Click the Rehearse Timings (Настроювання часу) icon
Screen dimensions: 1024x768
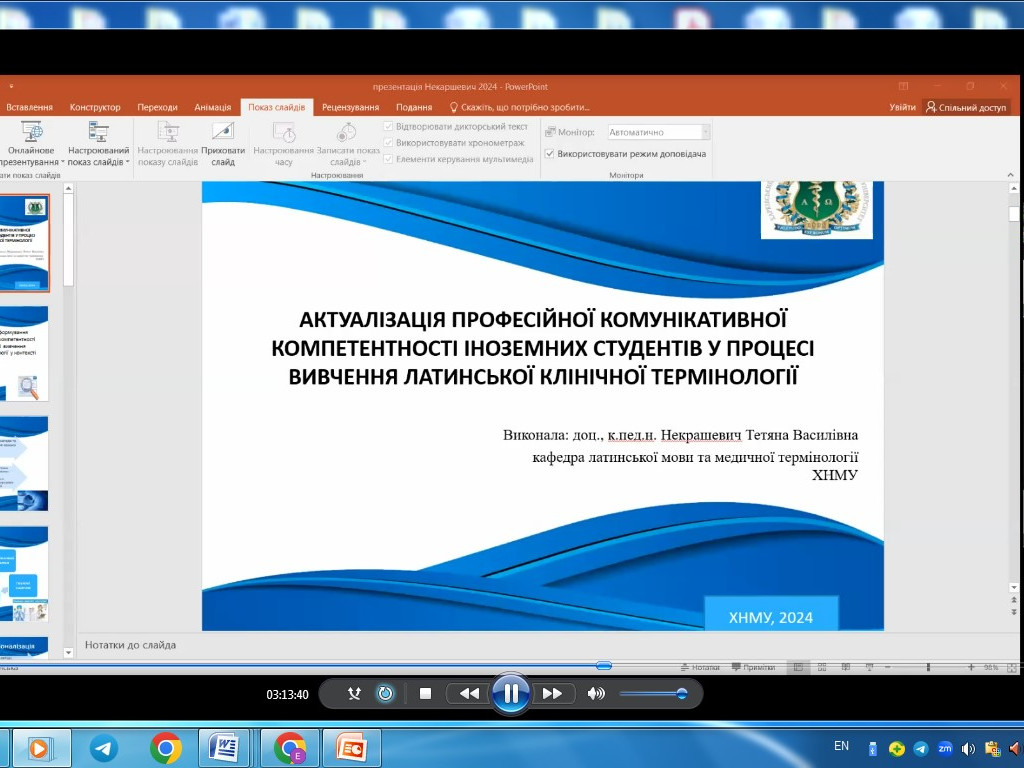[284, 132]
